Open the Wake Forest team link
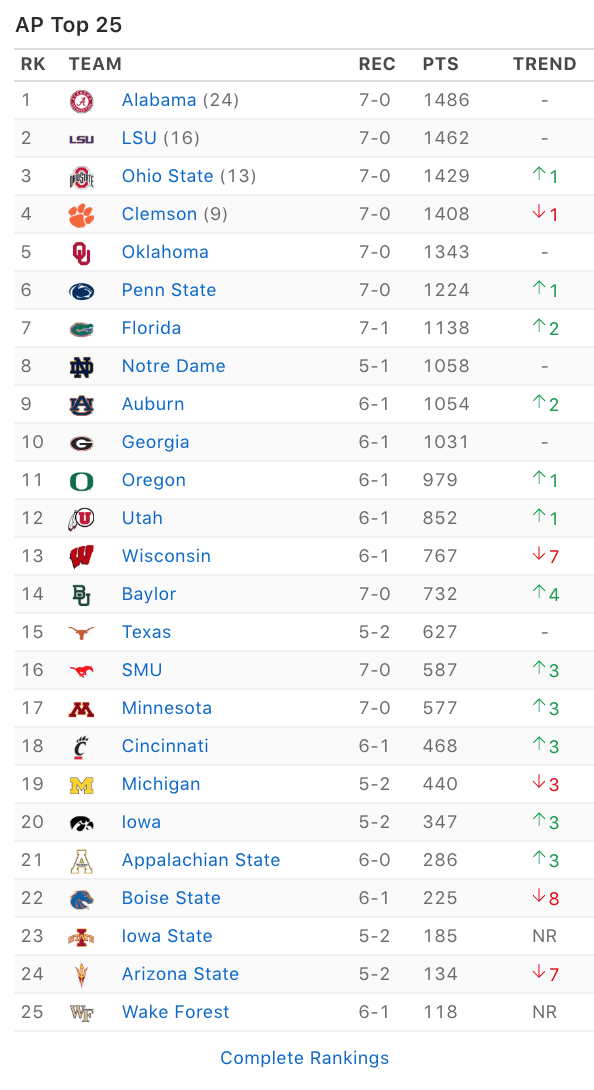This screenshot has height=1090, width=594. coord(175,1012)
